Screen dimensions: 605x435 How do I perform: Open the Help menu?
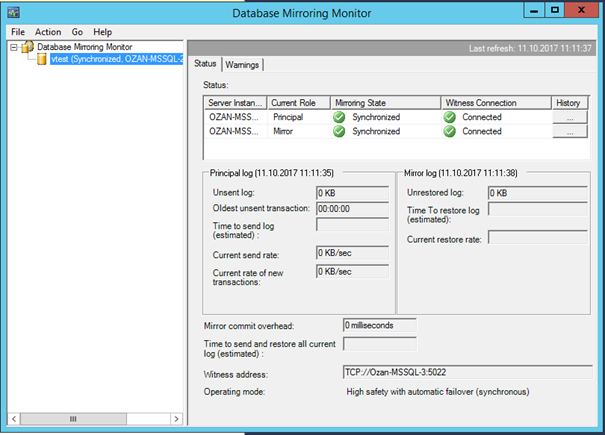103,32
